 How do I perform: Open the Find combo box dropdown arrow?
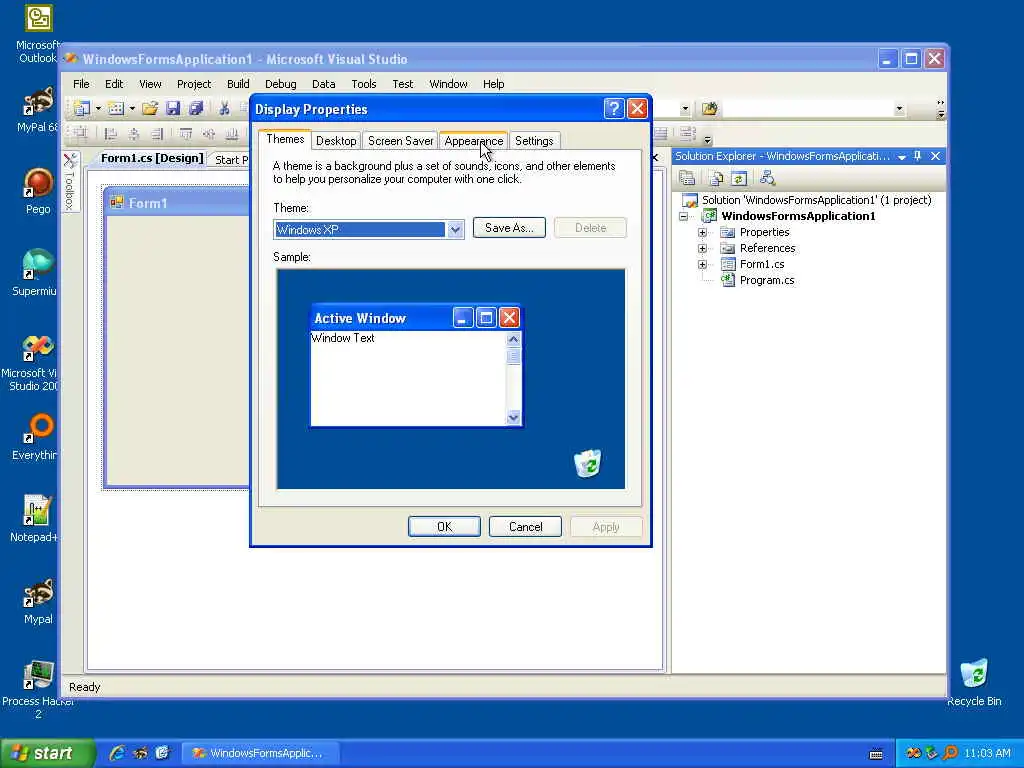pyautogui.click(x=899, y=108)
